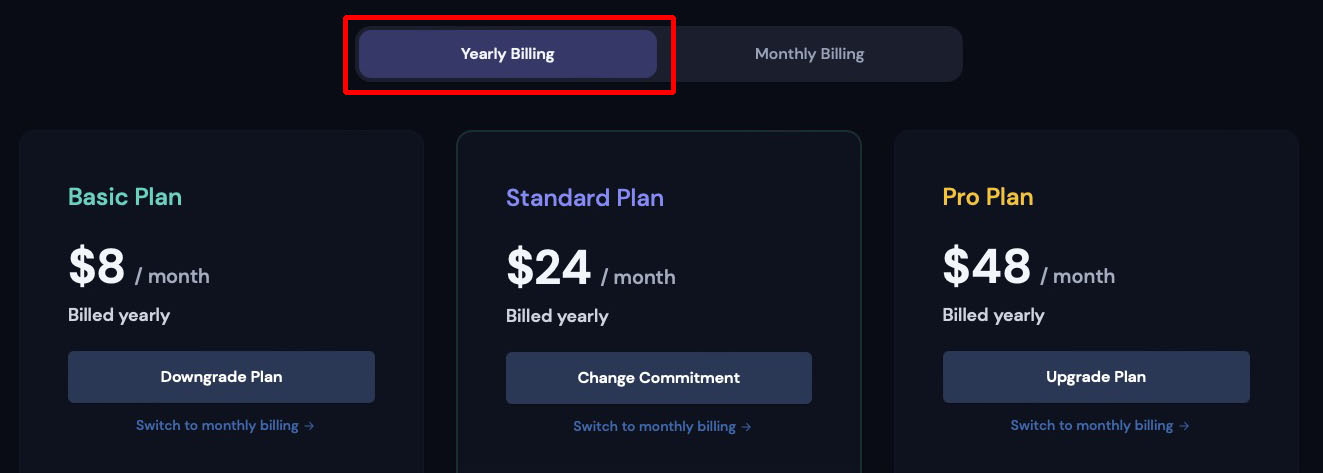
Task: Click the Pro Plan heading
Action: 988,197
